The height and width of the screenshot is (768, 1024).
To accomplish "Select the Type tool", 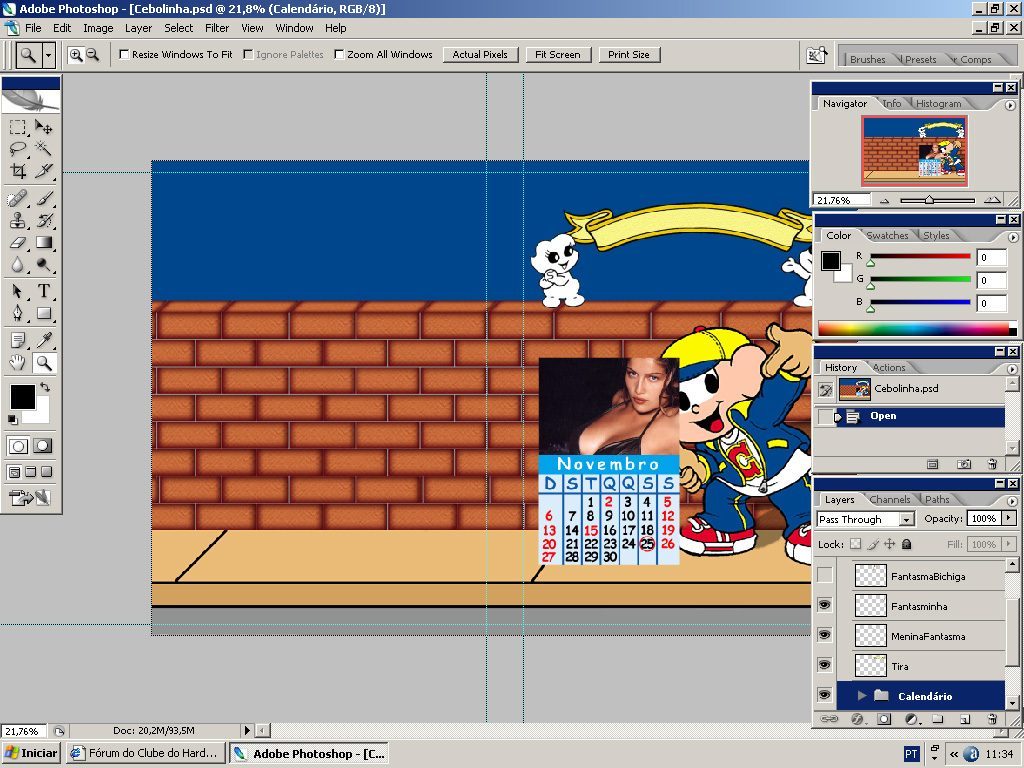I will (44, 291).
